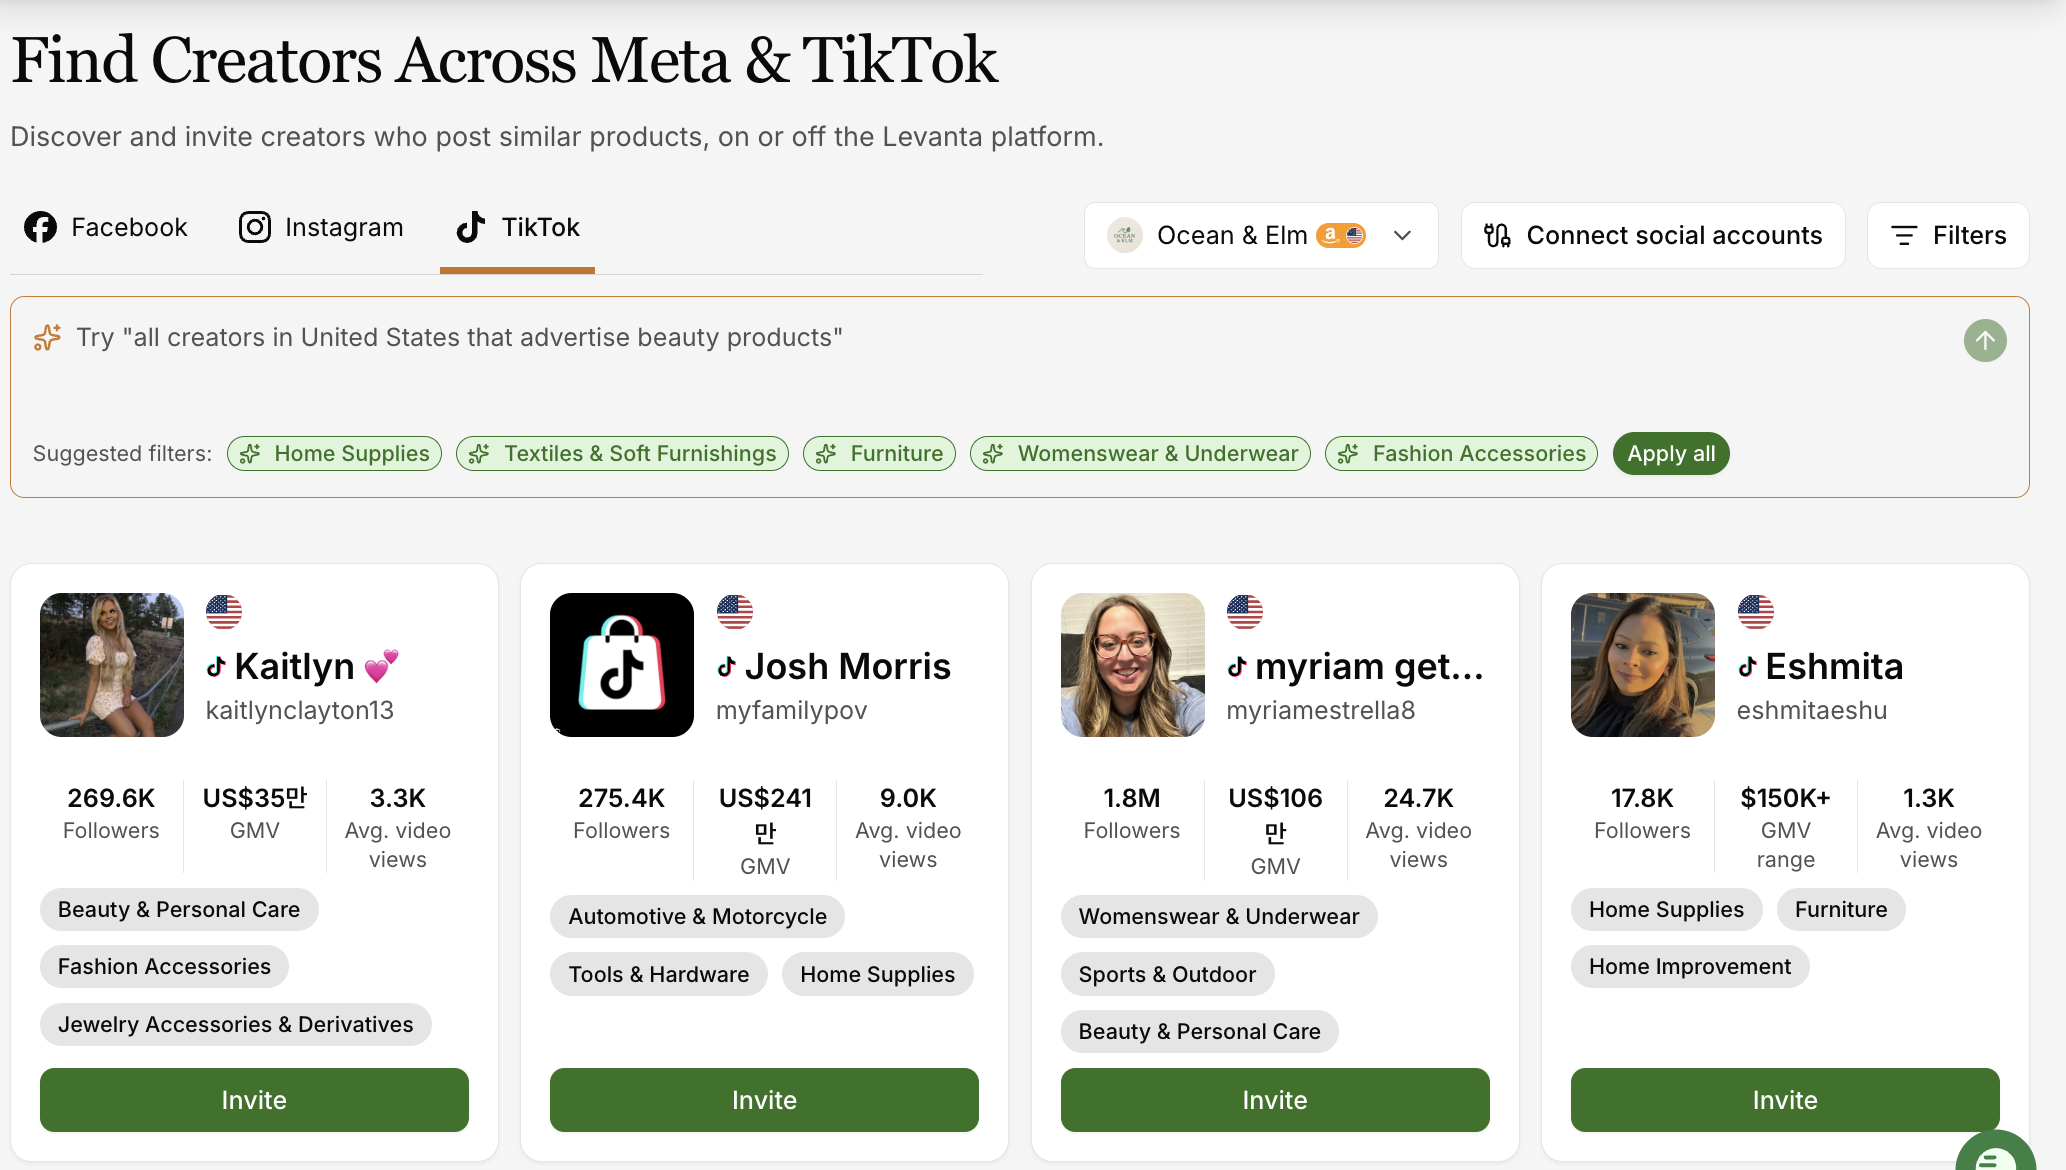Image resolution: width=2066 pixels, height=1170 pixels.
Task: Expand the Ocean & Elm dropdown chevron
Action: click(1402, 236)
